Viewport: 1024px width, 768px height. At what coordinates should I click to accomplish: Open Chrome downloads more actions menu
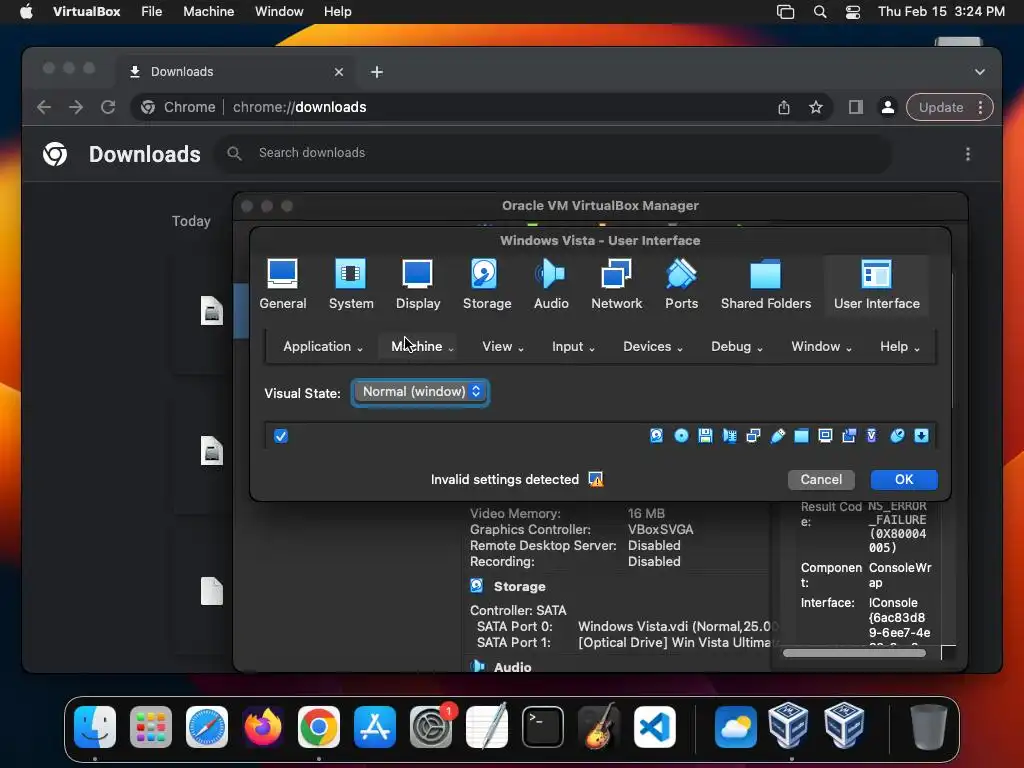[968, 154]
